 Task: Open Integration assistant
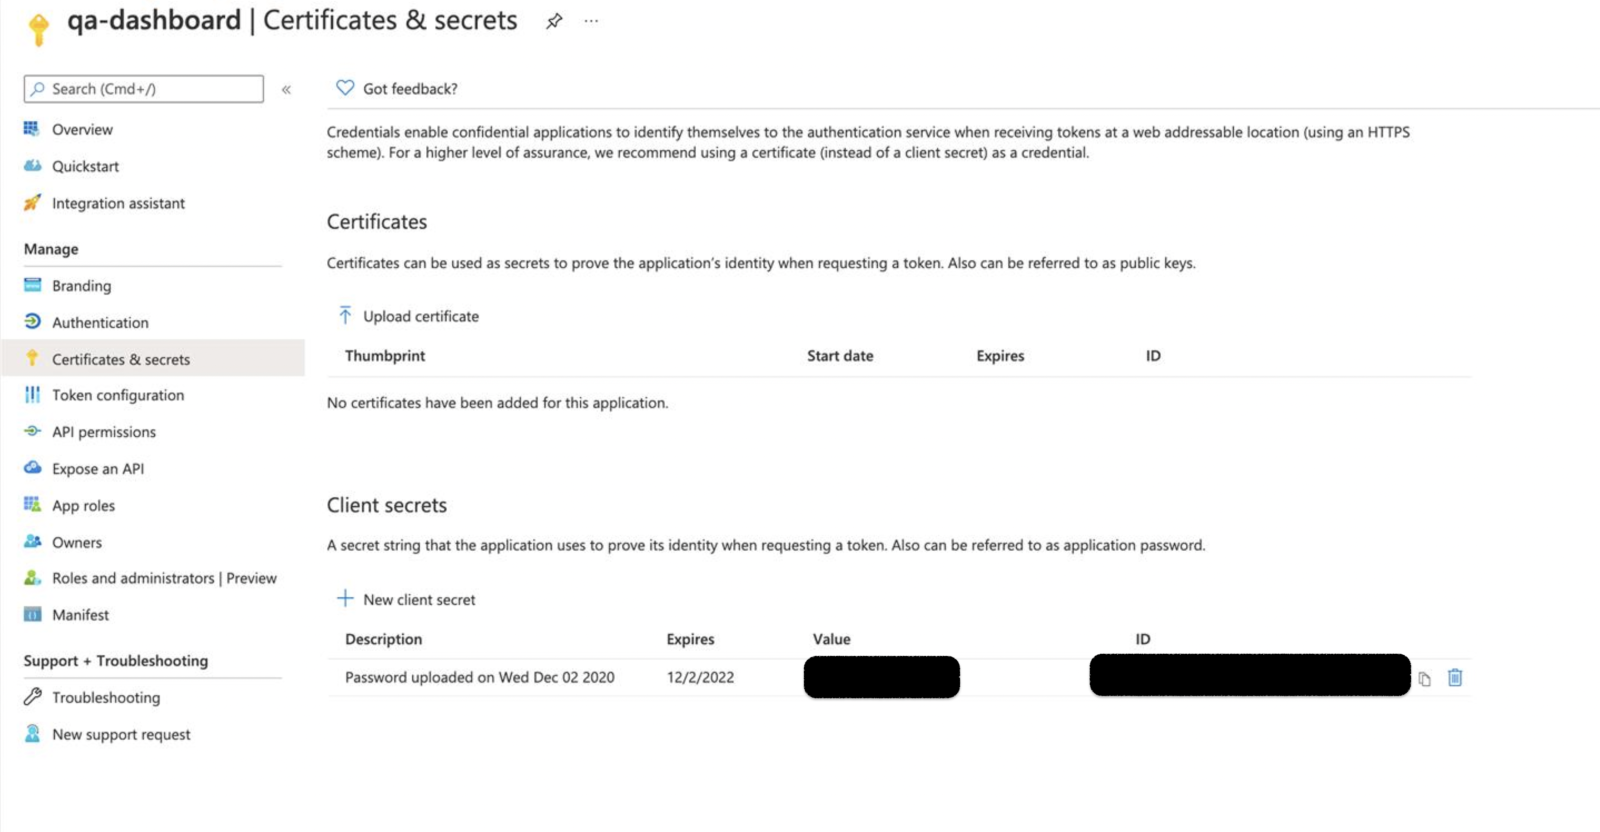[x=118, y=204]
